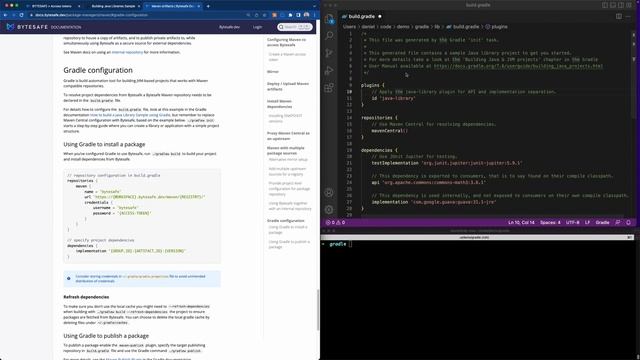
Task: Switch to the BYTESAFE Access tokens tab
Action: (x=52, y=6)
